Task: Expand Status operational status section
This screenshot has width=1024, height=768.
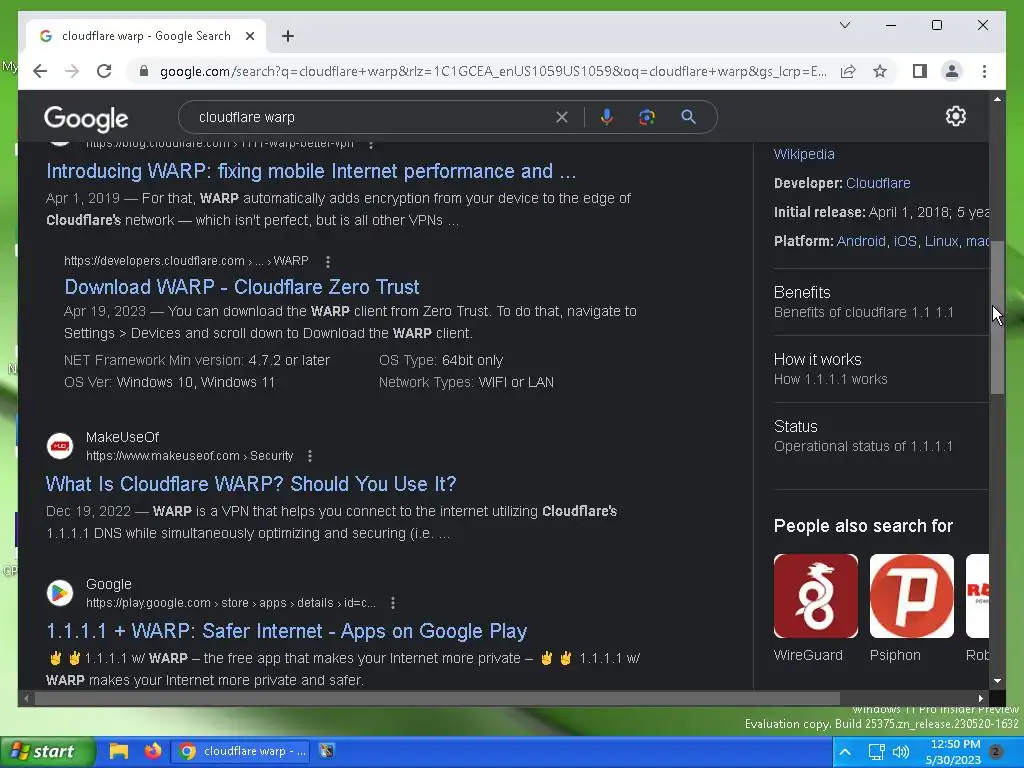Action: (x=881, y=436)
